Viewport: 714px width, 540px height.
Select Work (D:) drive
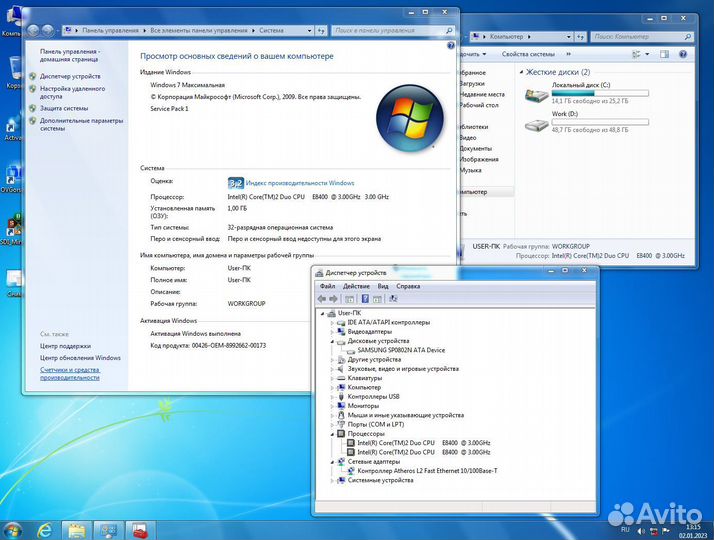pos(586,122)
